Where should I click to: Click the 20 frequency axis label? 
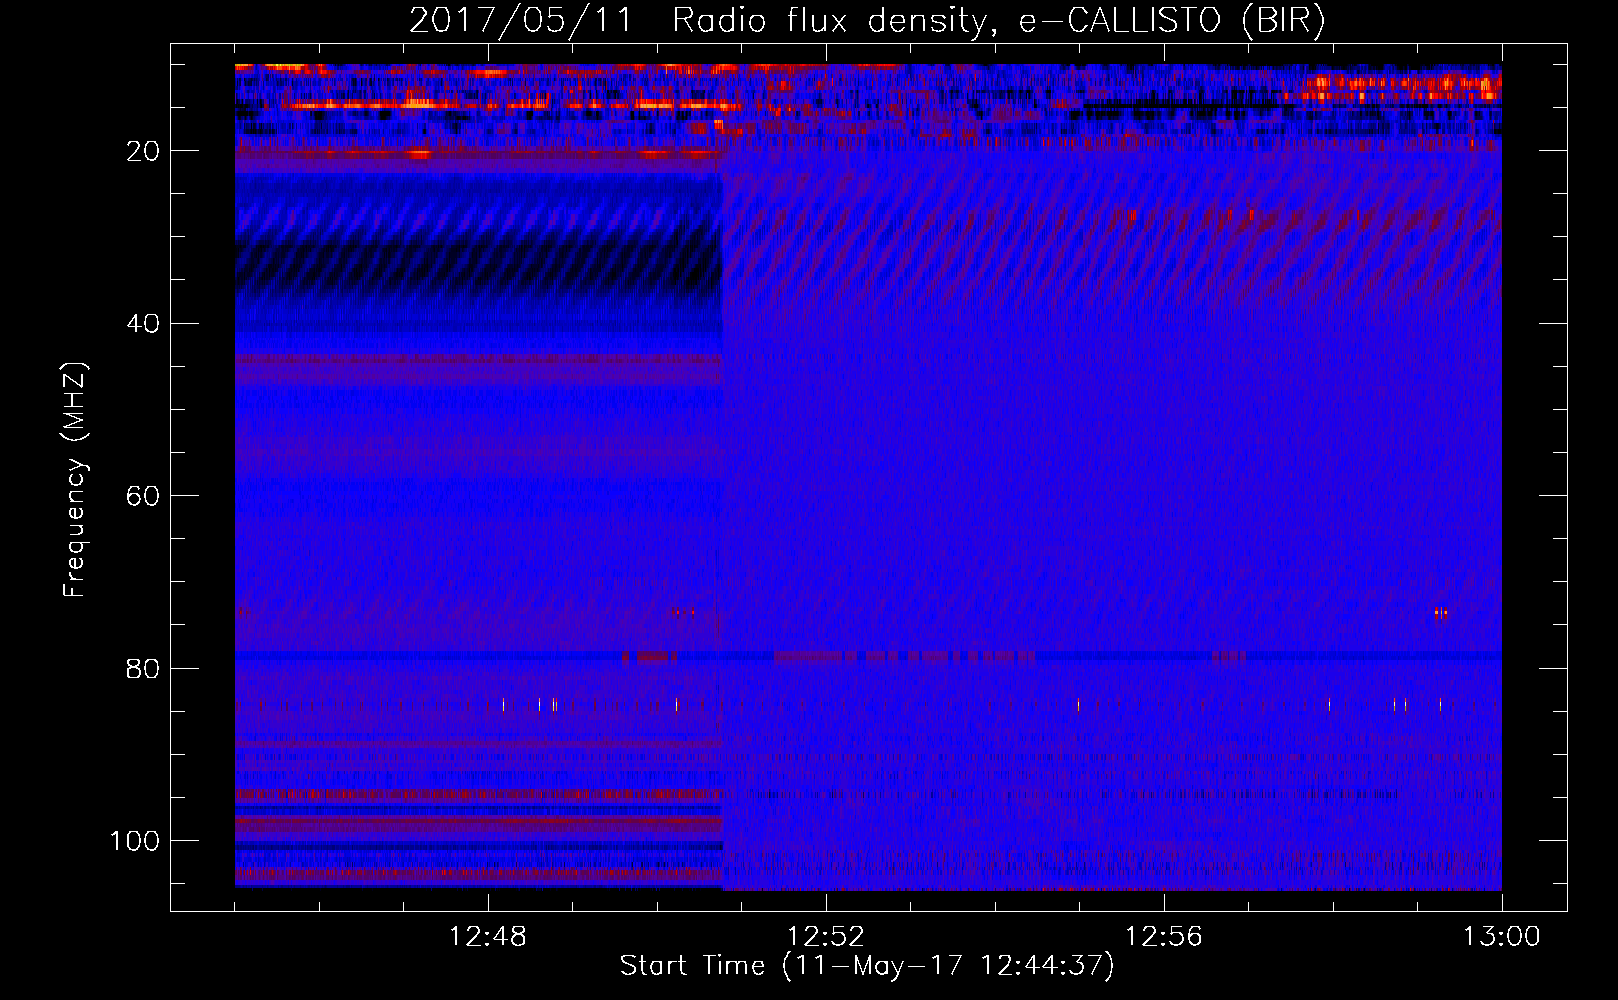[143, 151]
